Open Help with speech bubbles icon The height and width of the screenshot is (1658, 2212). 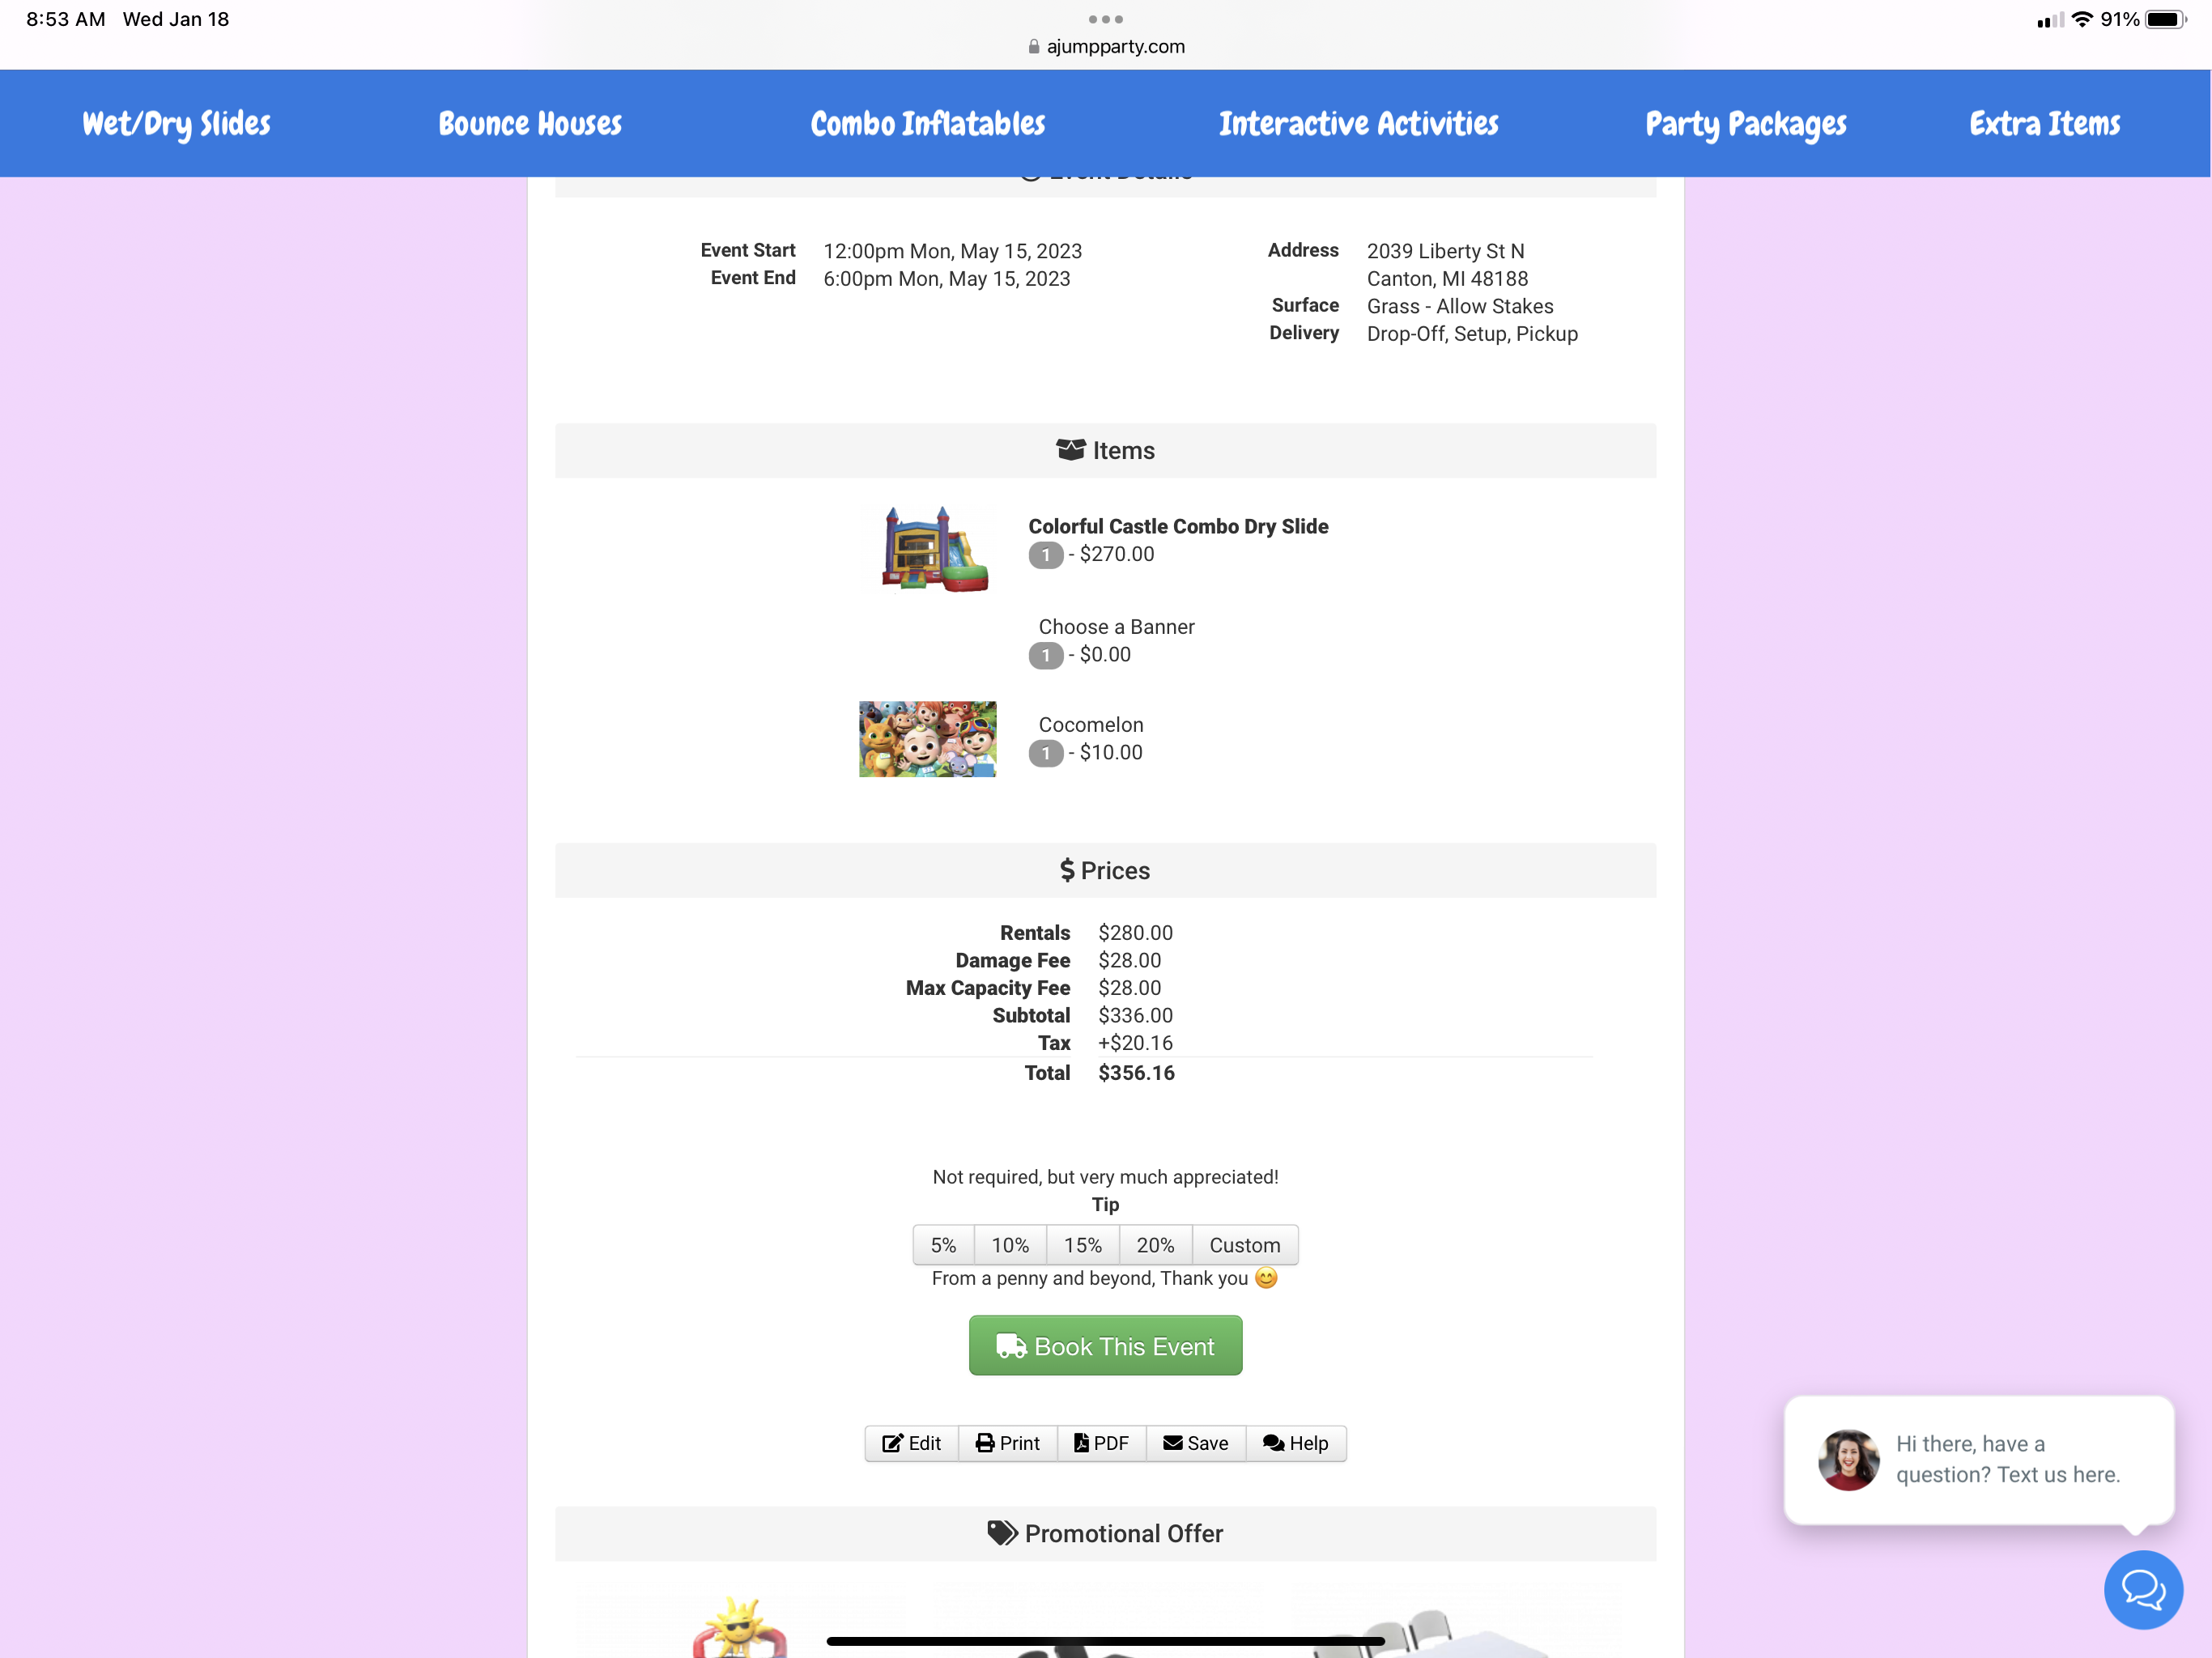click(x=1295, y=1443)
